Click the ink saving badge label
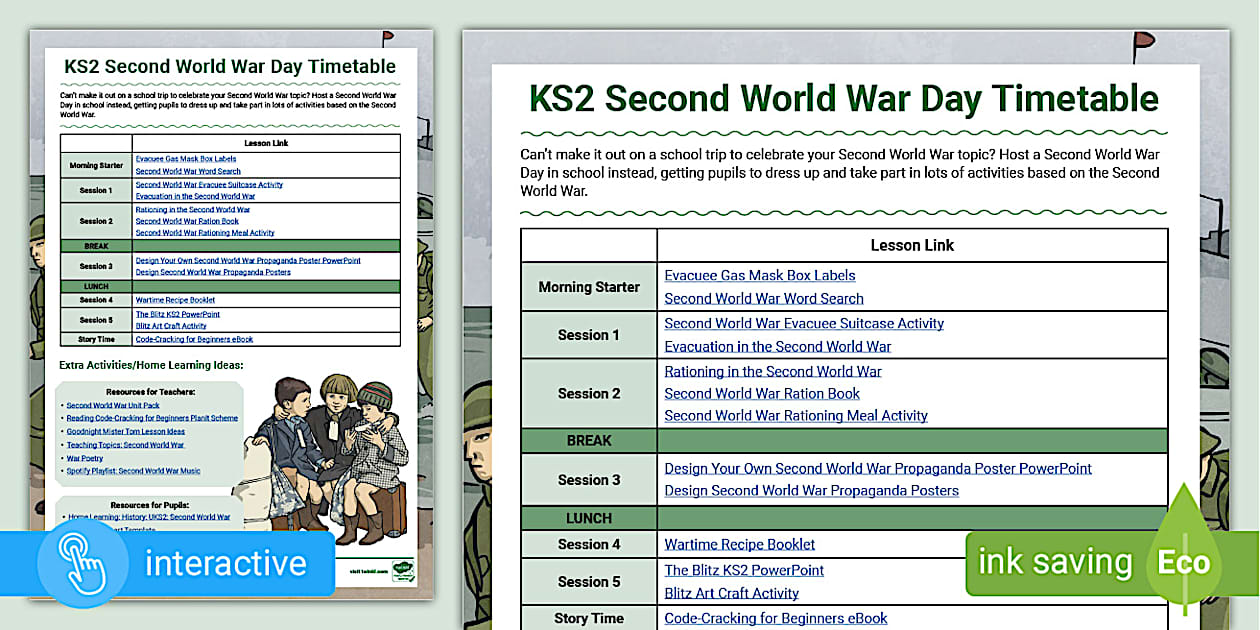Viewport: 1260px width, 630px height. pyautogui.click(x=1055, y=562)
